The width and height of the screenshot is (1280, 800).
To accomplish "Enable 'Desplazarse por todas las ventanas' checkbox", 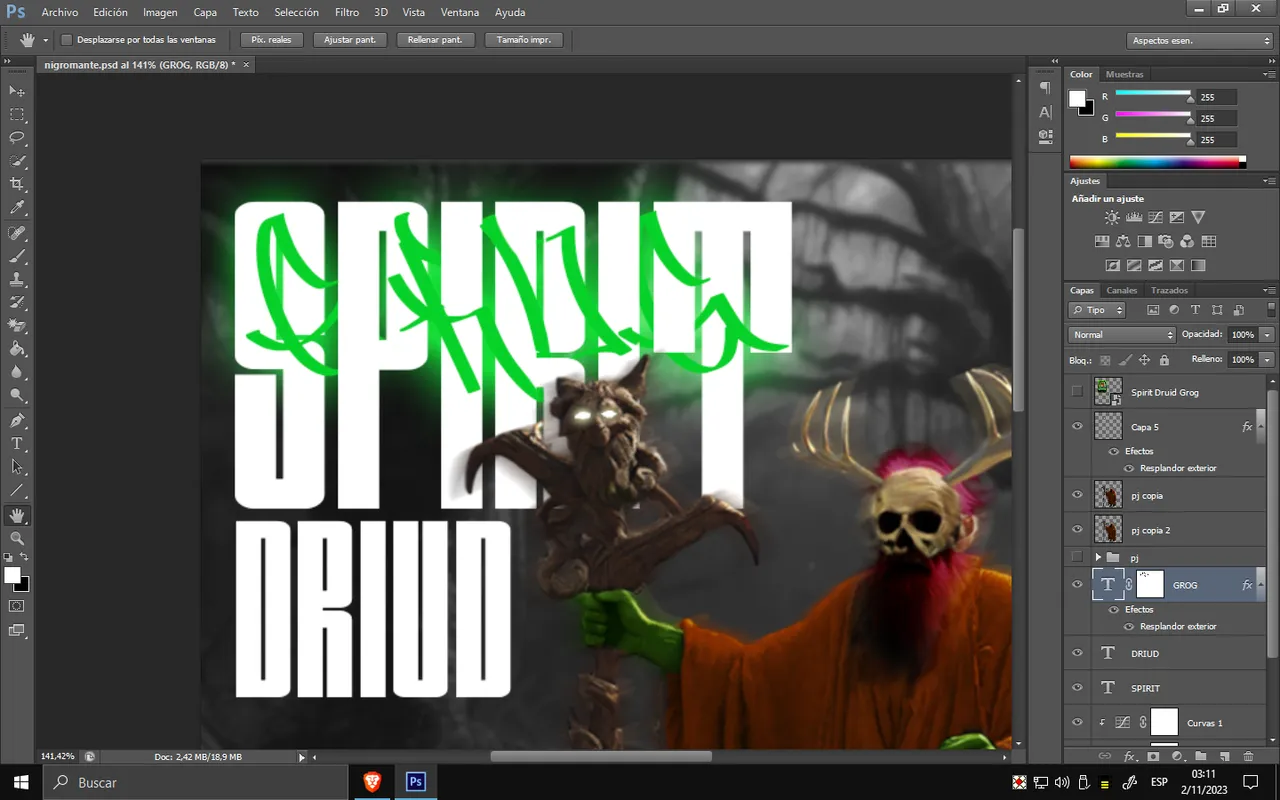I will click(x=67, y=40).
